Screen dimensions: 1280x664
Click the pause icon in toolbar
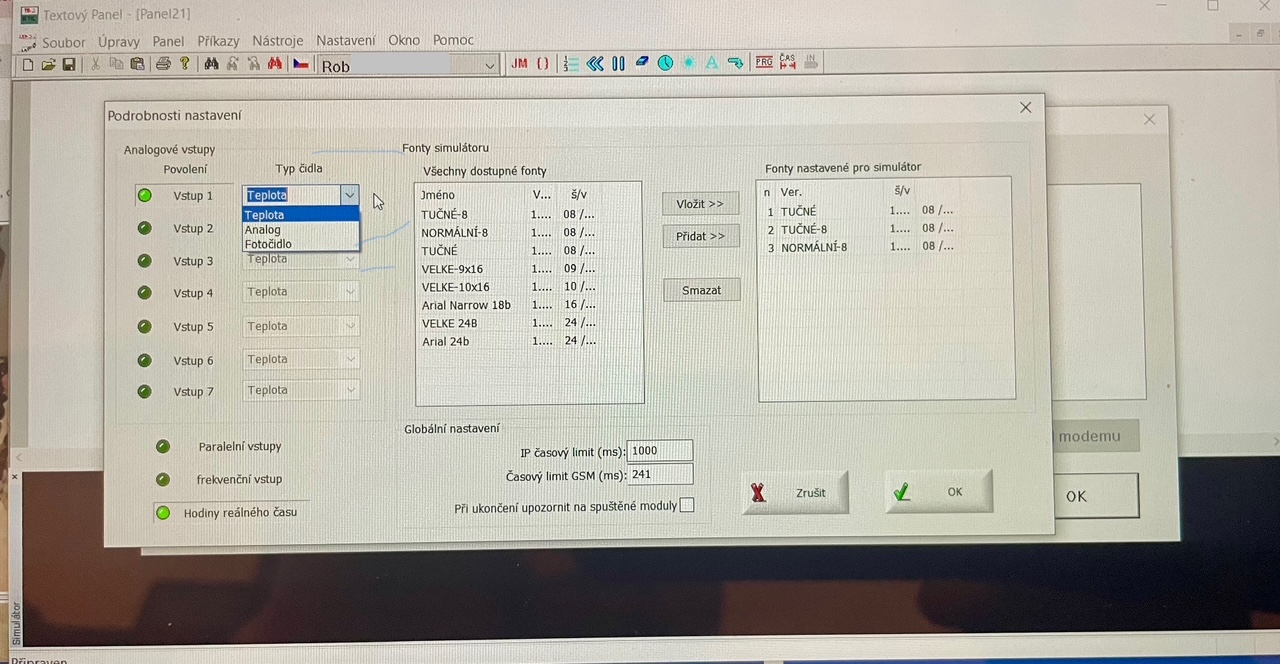pyautogui.click(x=618, y=63)
